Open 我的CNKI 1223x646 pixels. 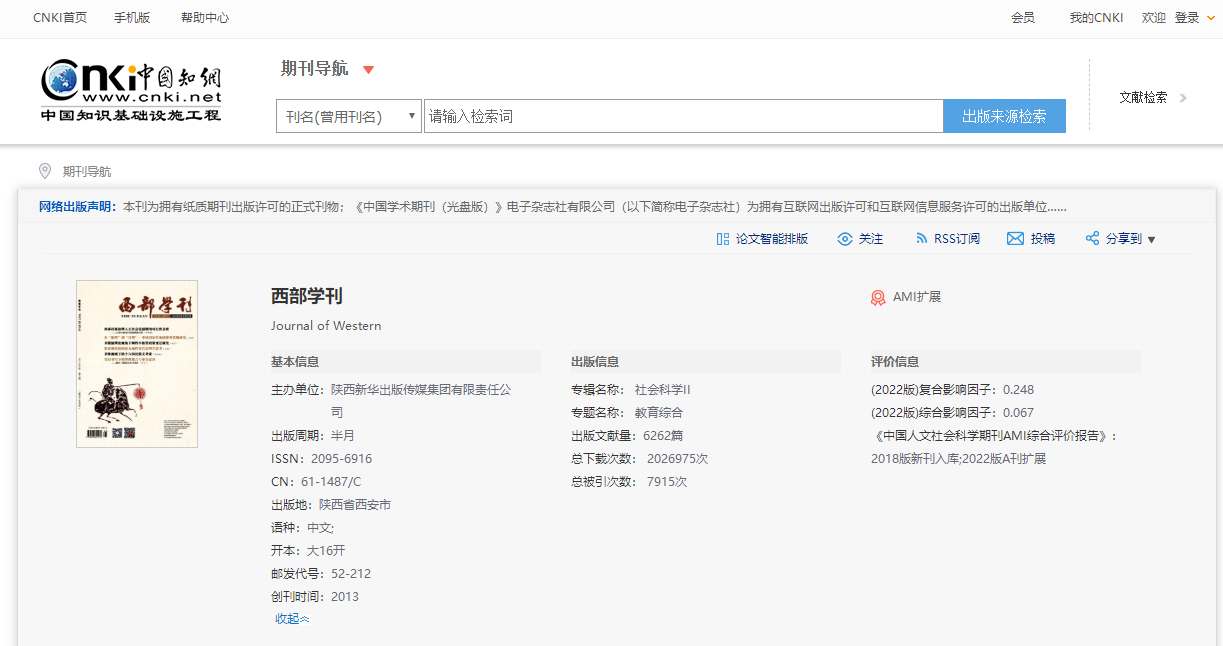1096,18
